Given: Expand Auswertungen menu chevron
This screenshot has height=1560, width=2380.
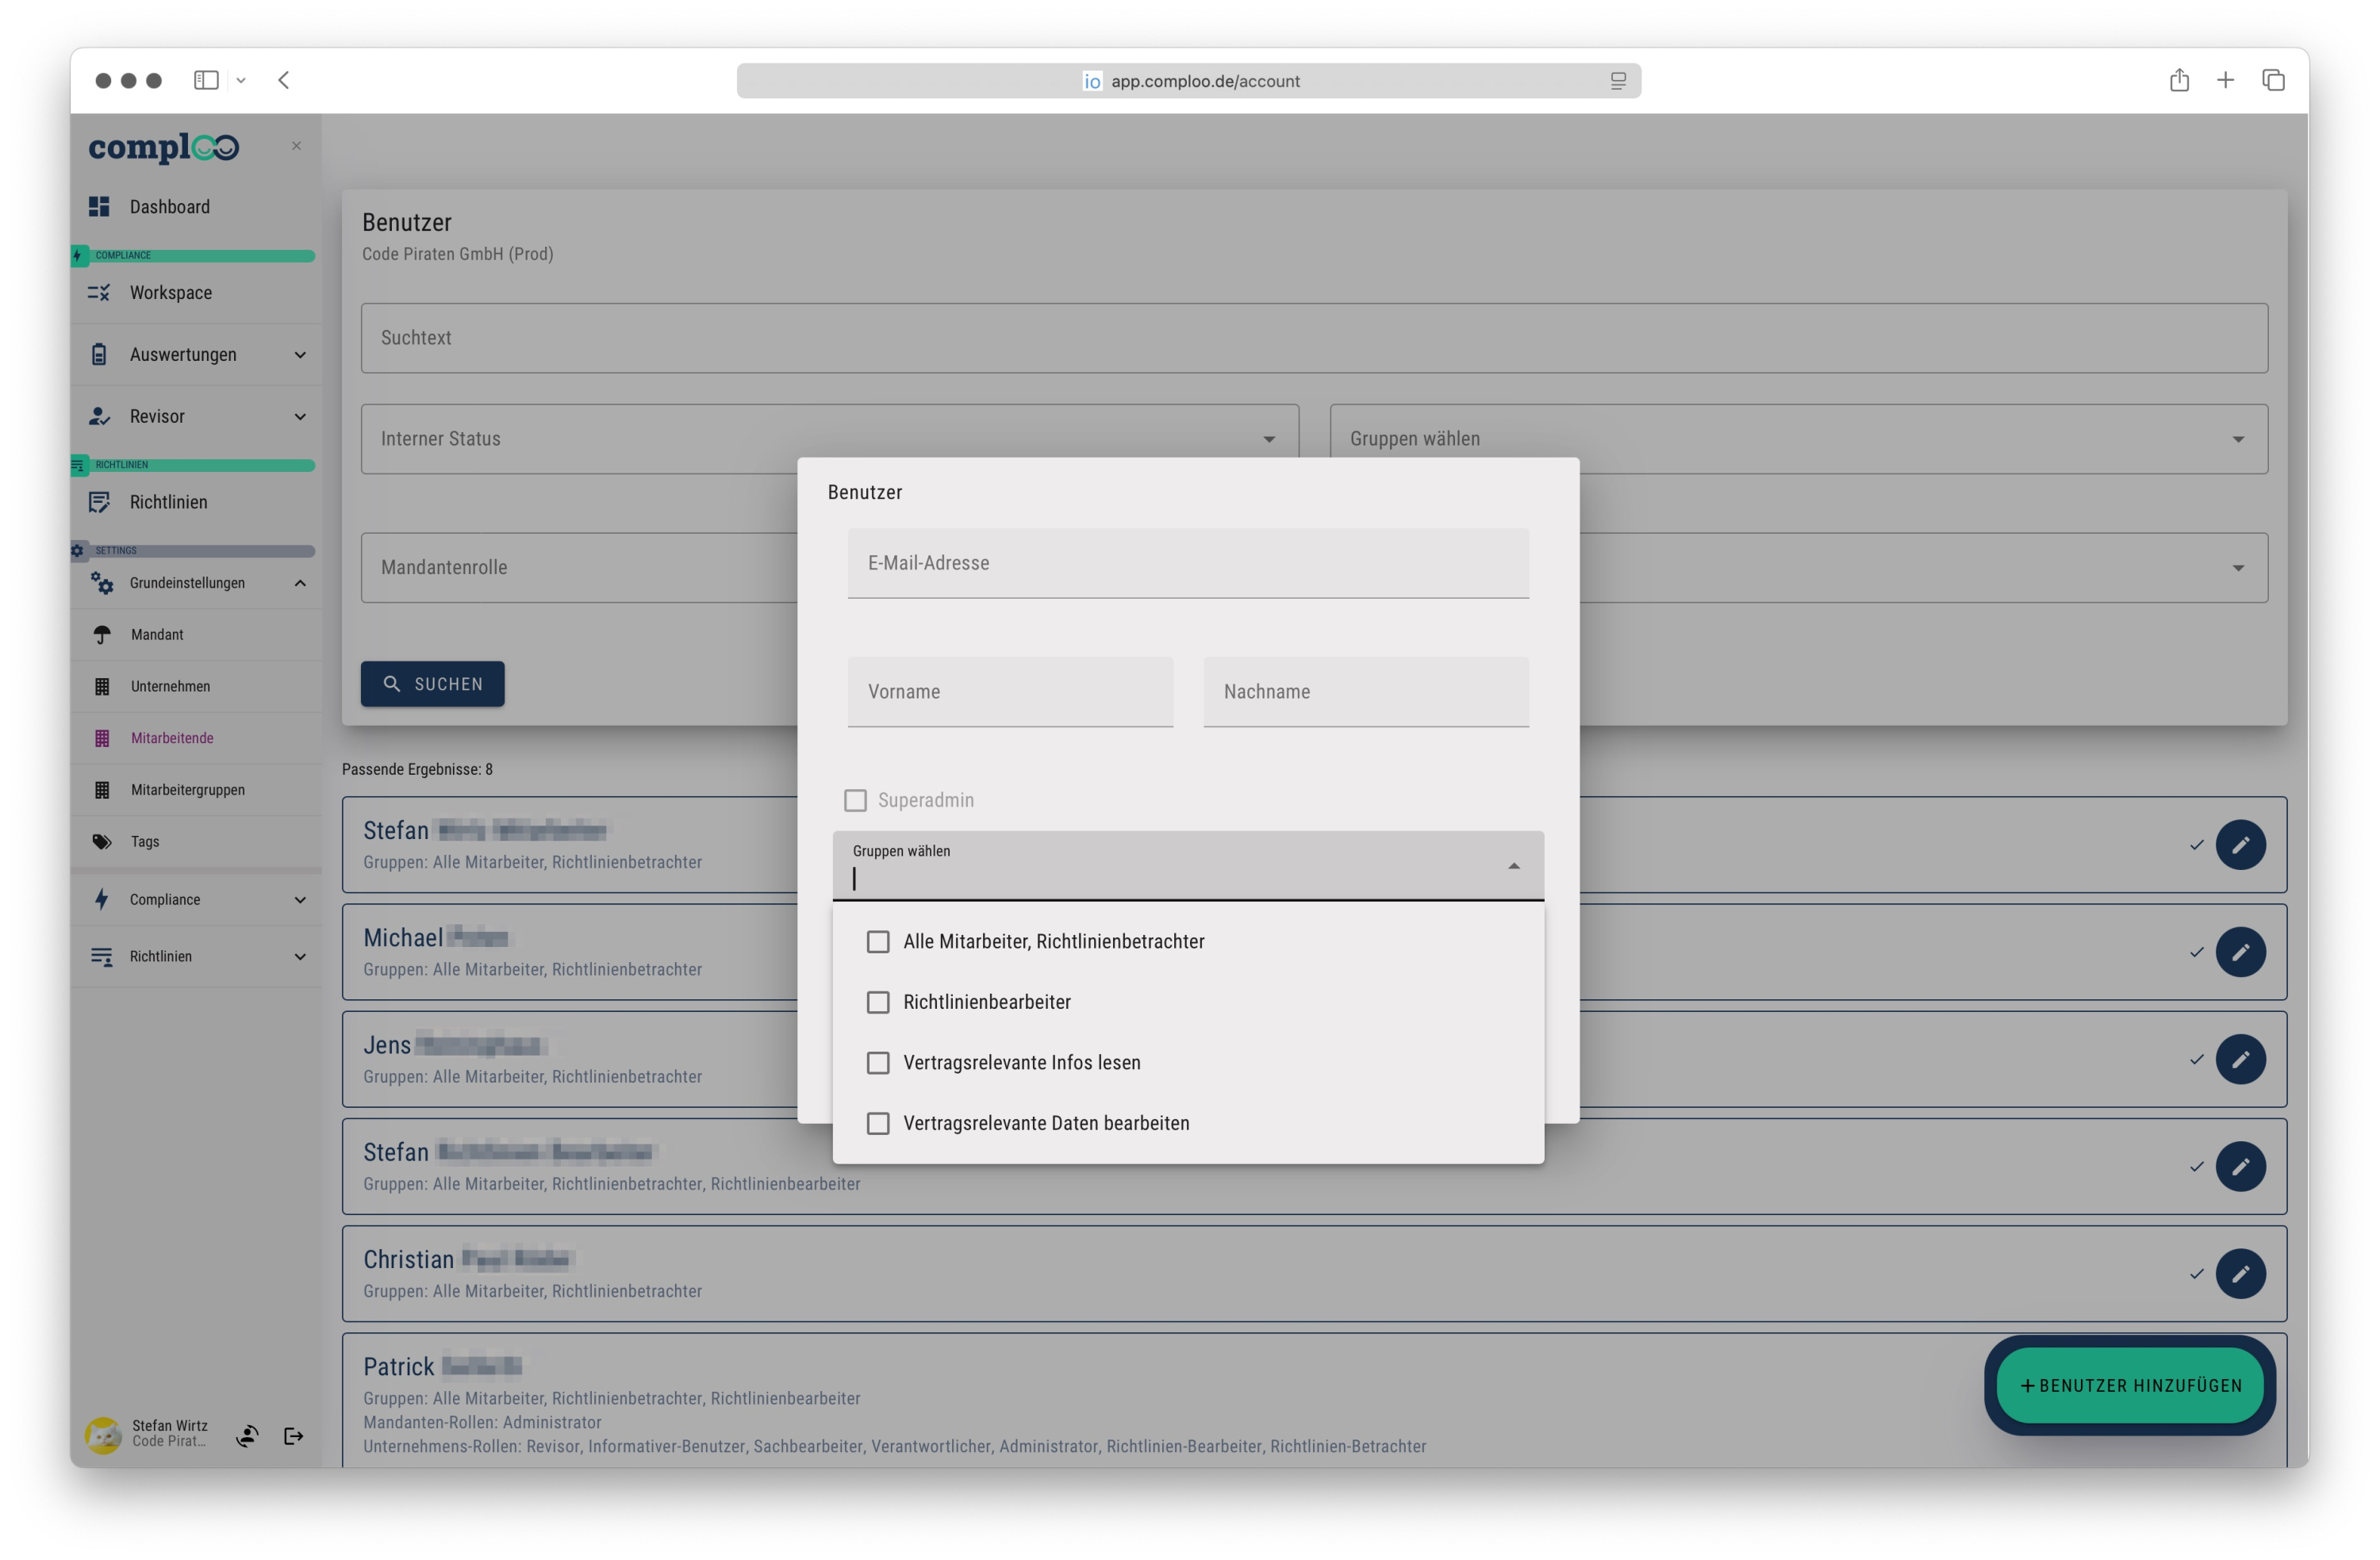Looking at the screenshot, I should click(x=300, y=355).
